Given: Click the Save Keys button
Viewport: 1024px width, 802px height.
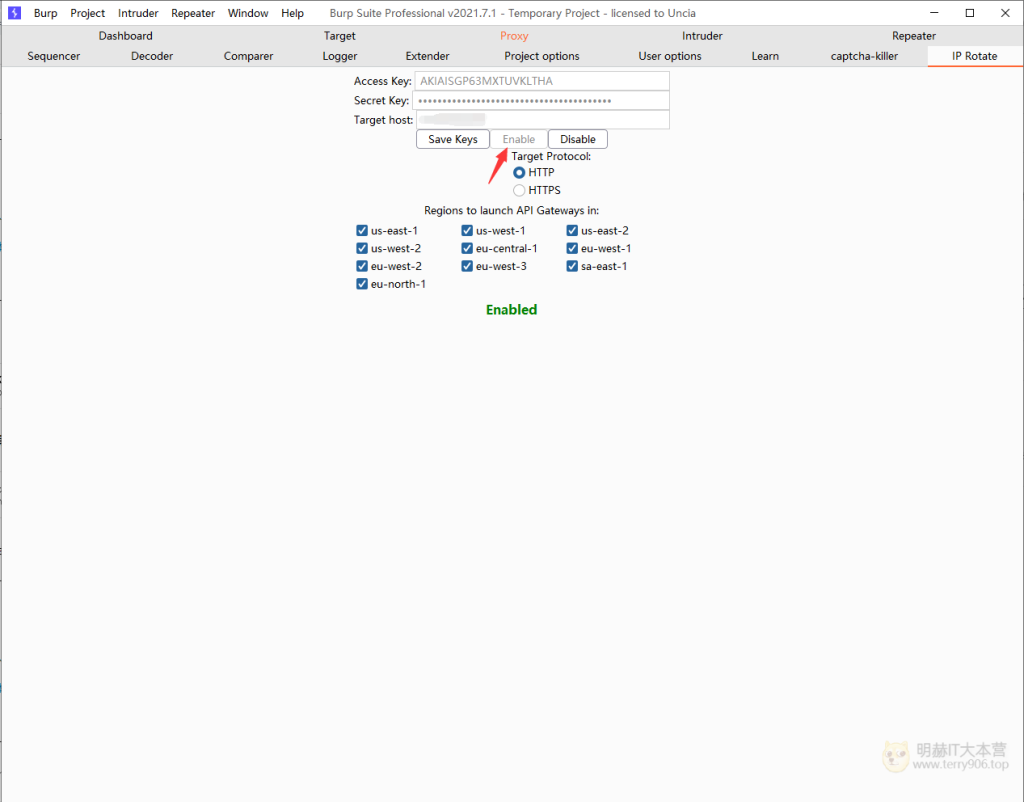Looking at the screenshot, I should 453,139.
